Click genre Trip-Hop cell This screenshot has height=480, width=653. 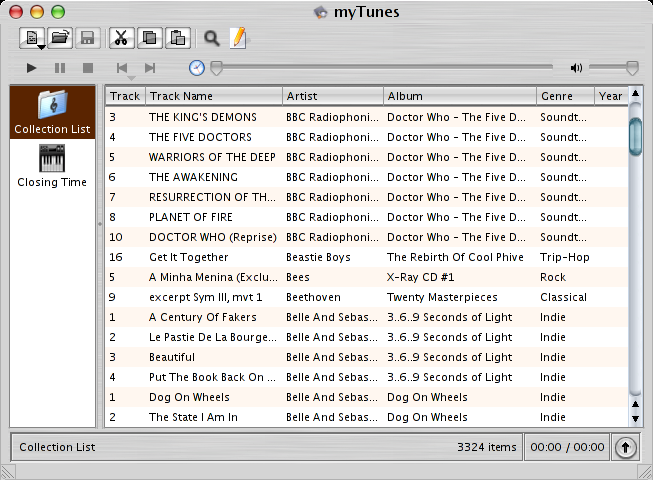tap(565, 257)
